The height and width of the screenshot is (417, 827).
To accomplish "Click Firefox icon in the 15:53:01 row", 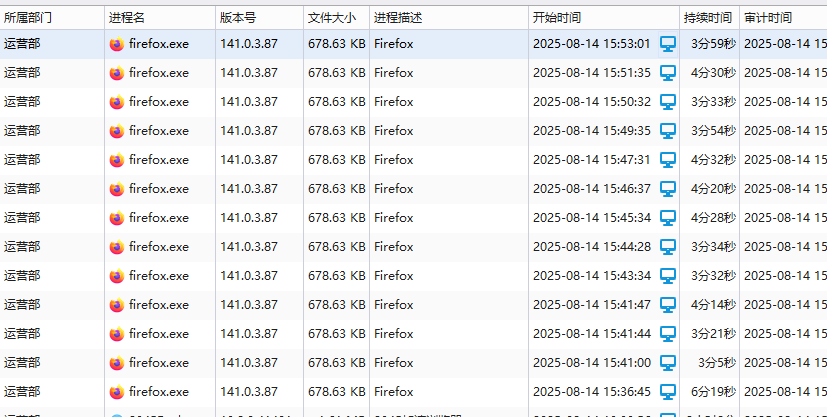I will (x=117, y=44).
